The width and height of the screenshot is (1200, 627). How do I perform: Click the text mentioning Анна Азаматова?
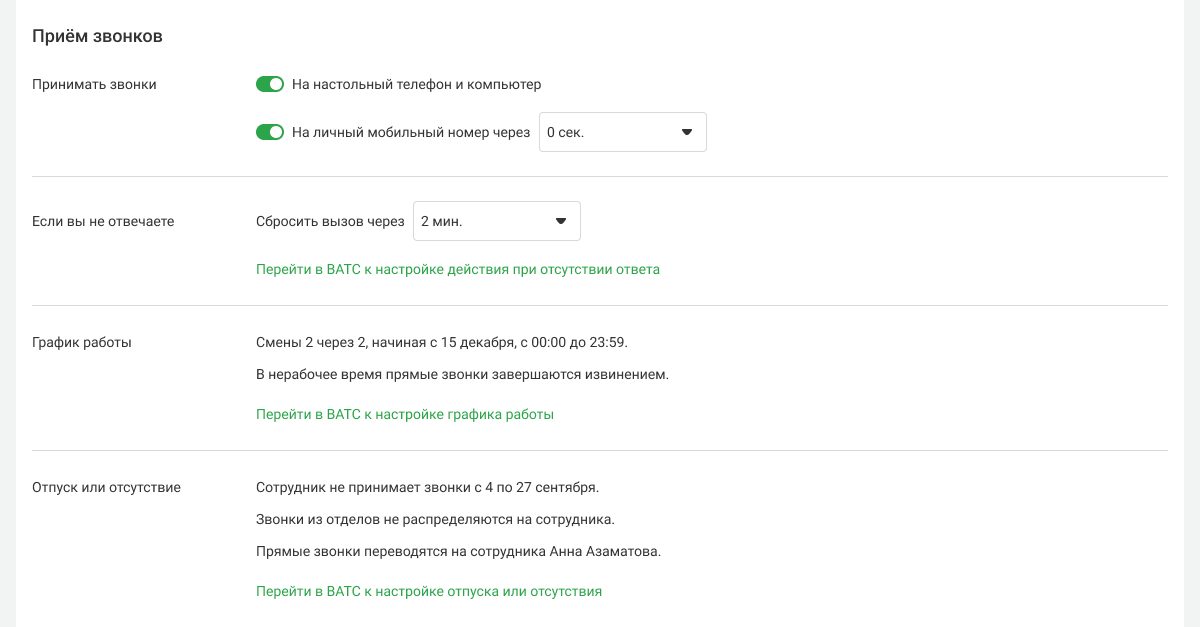coord(459,551)
